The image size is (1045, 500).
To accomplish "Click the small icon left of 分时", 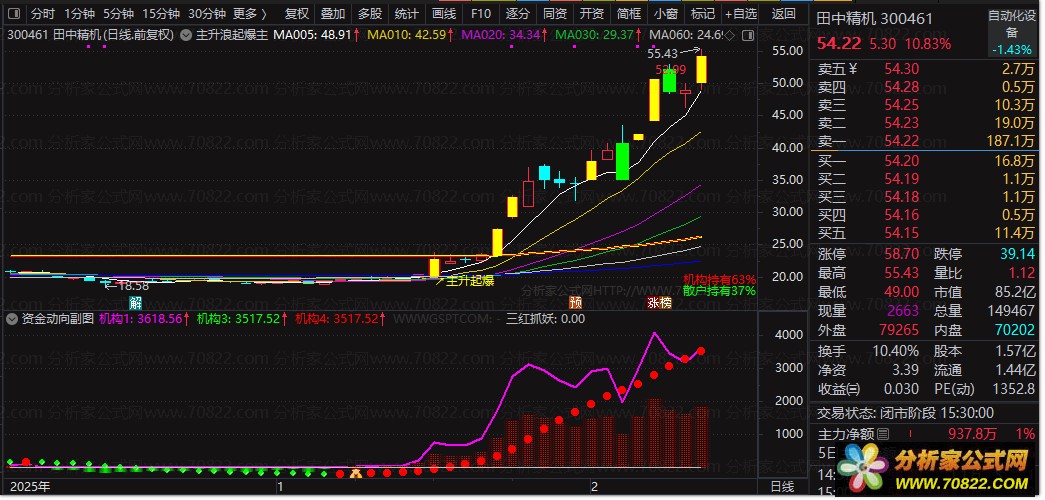I will [x=14, y=14].
